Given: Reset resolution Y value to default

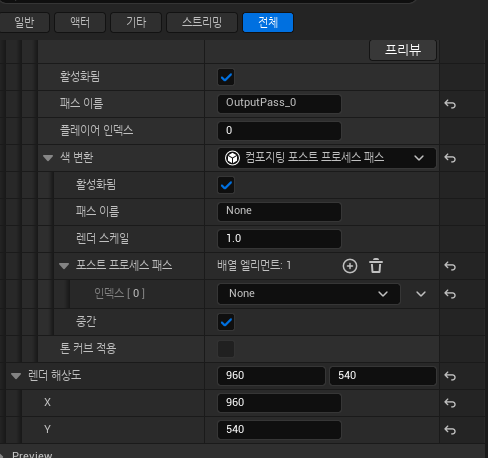Looking at the screenshot, I should (x=450, y=430).
